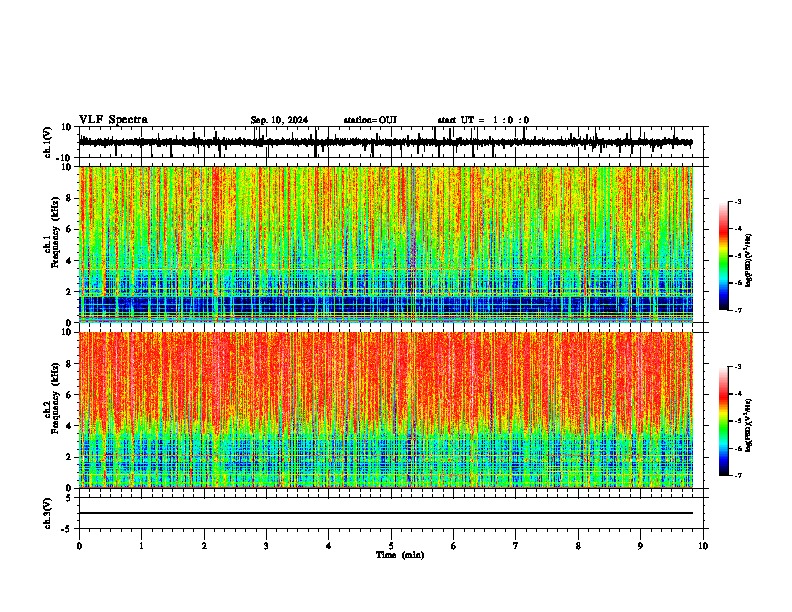Click the time axis tick label "1"
Viewport: 792px width, 612px height.
(x=142, y=546)
